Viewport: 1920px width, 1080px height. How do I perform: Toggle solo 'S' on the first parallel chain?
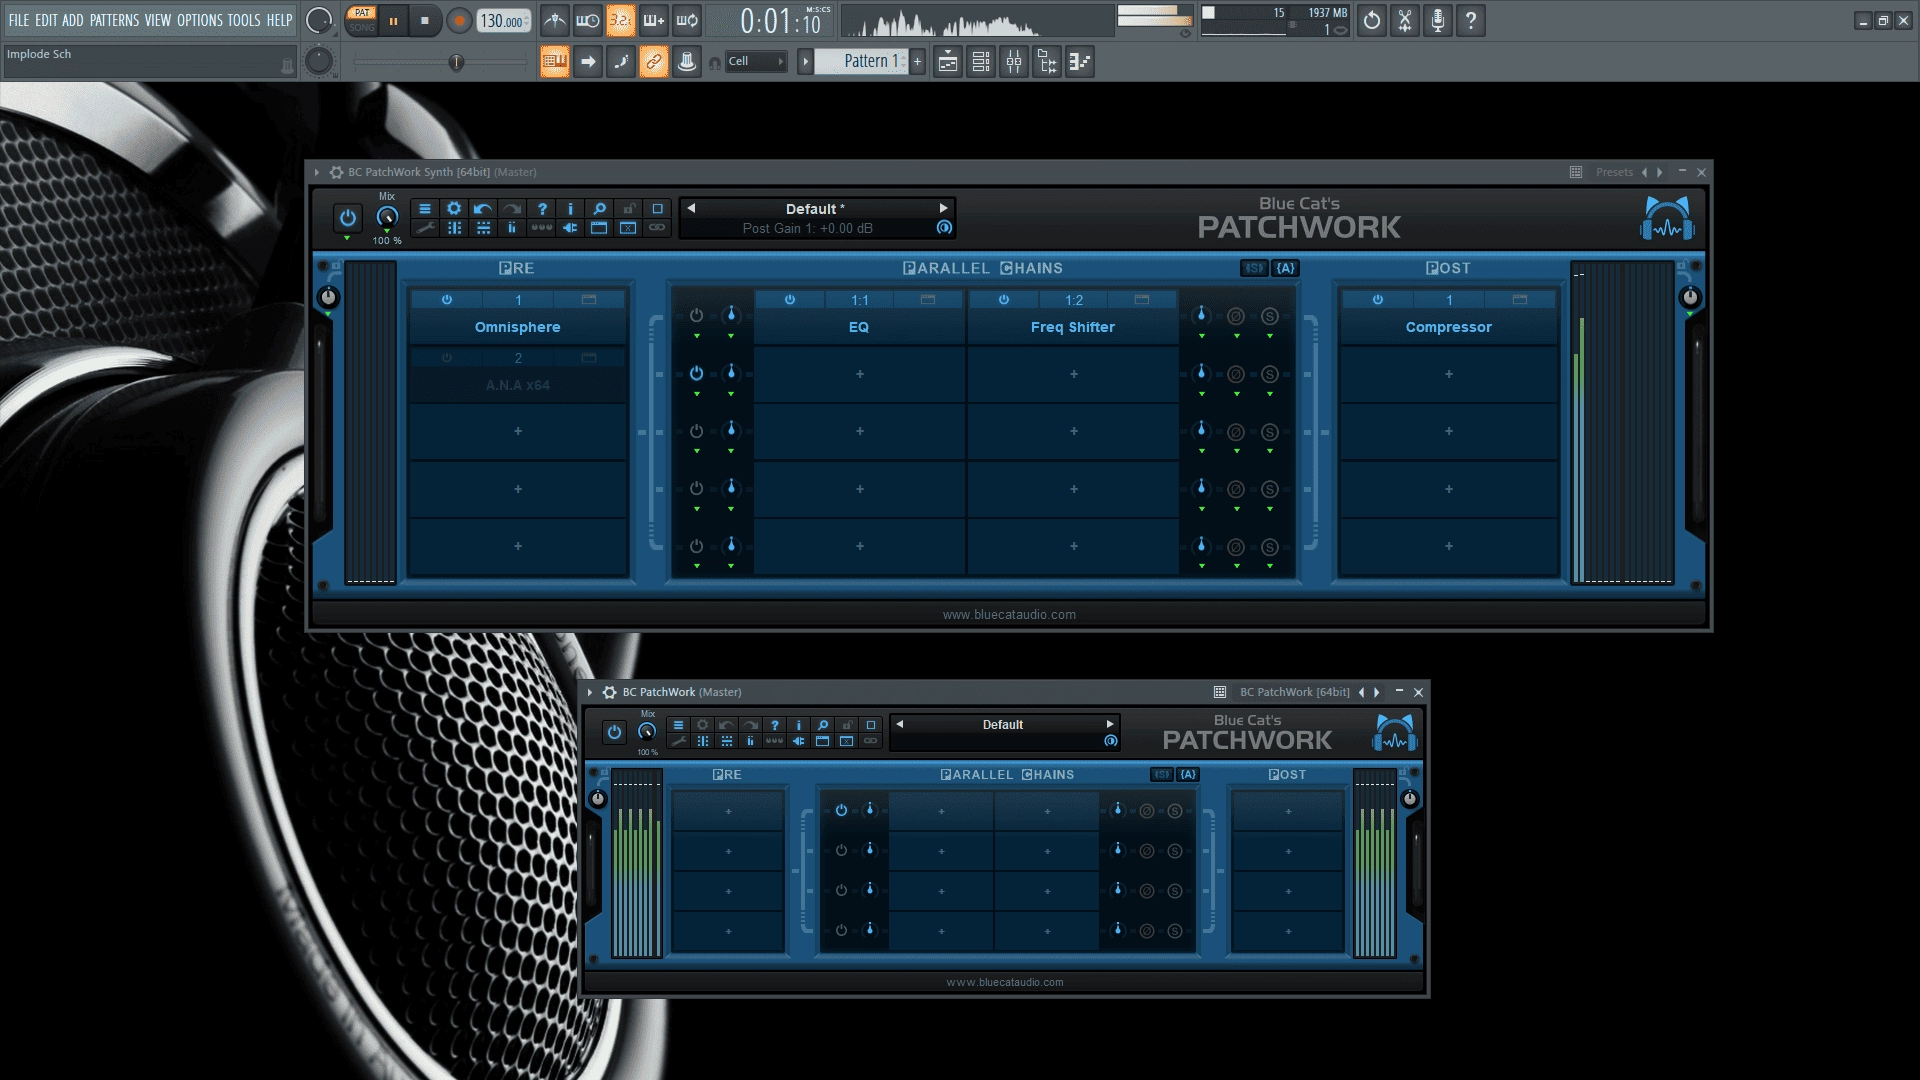pos(1270,316)
